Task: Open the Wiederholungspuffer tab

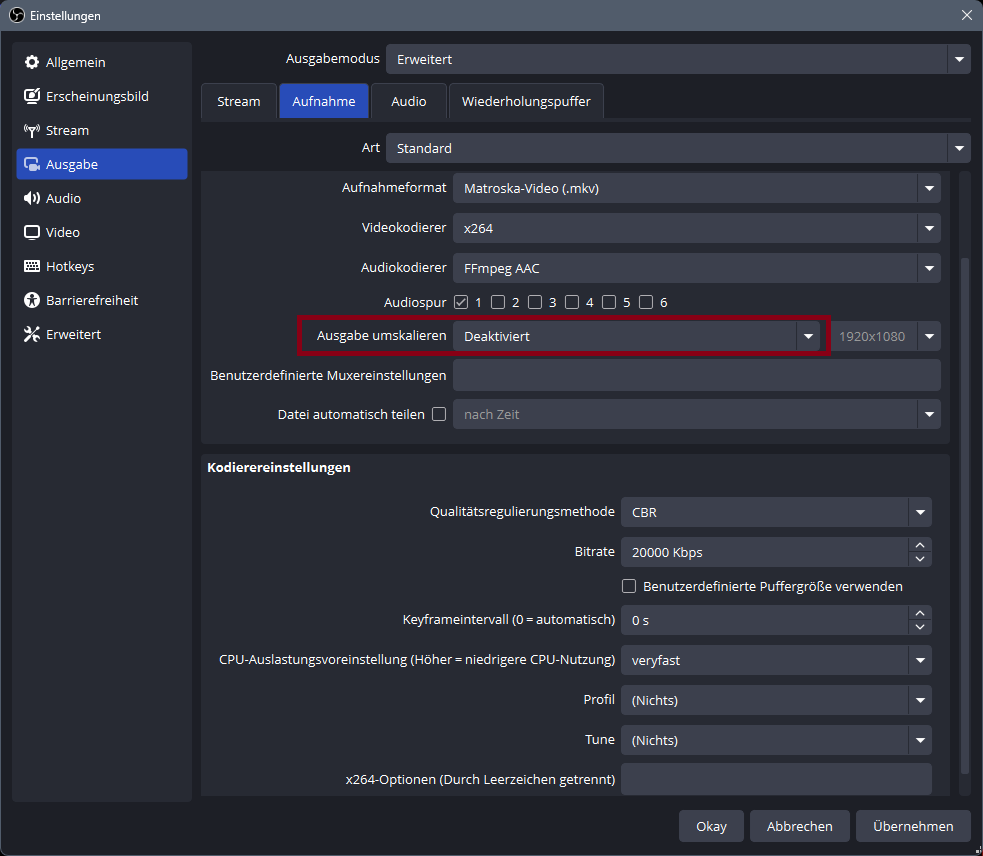Action: click(526, 101)
